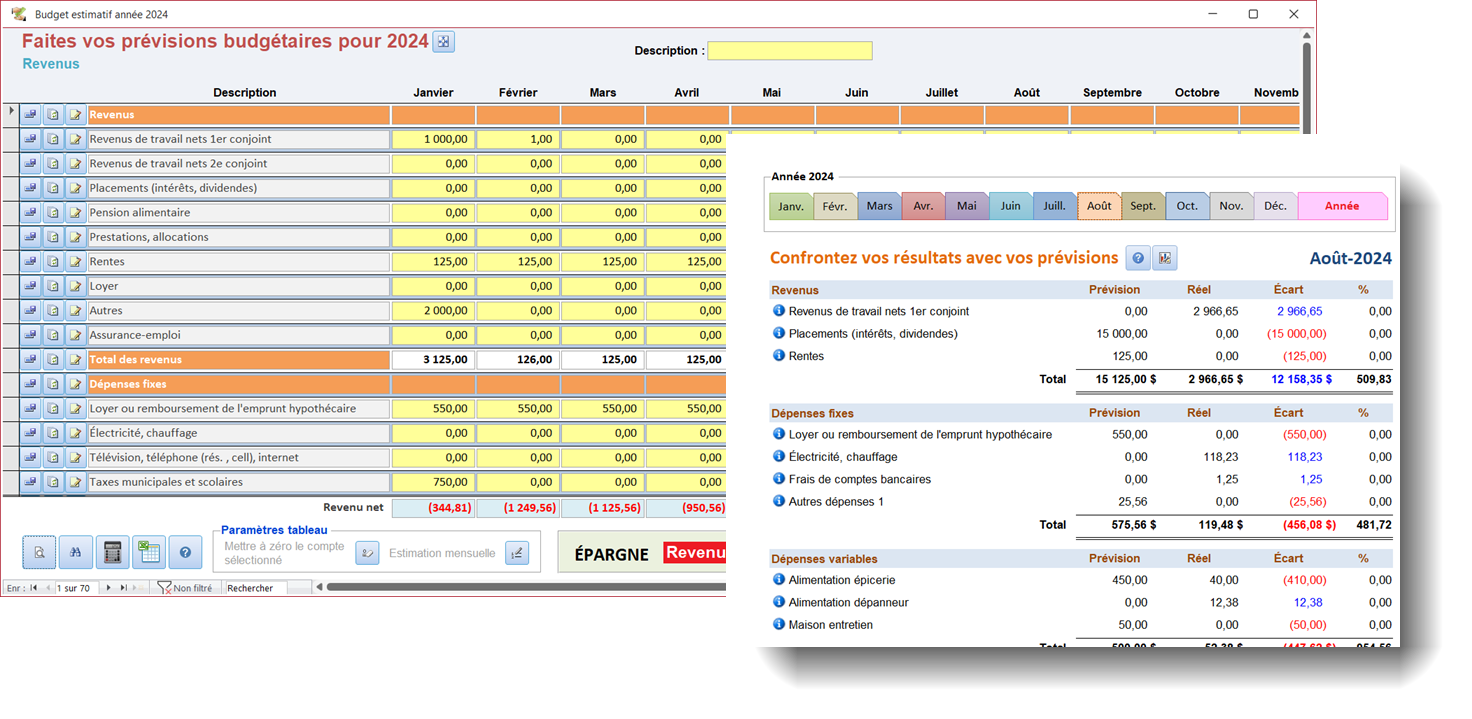The image size is (1472, 719).
Task: Select the Janv. month tab
Action: tap(791, 206)
